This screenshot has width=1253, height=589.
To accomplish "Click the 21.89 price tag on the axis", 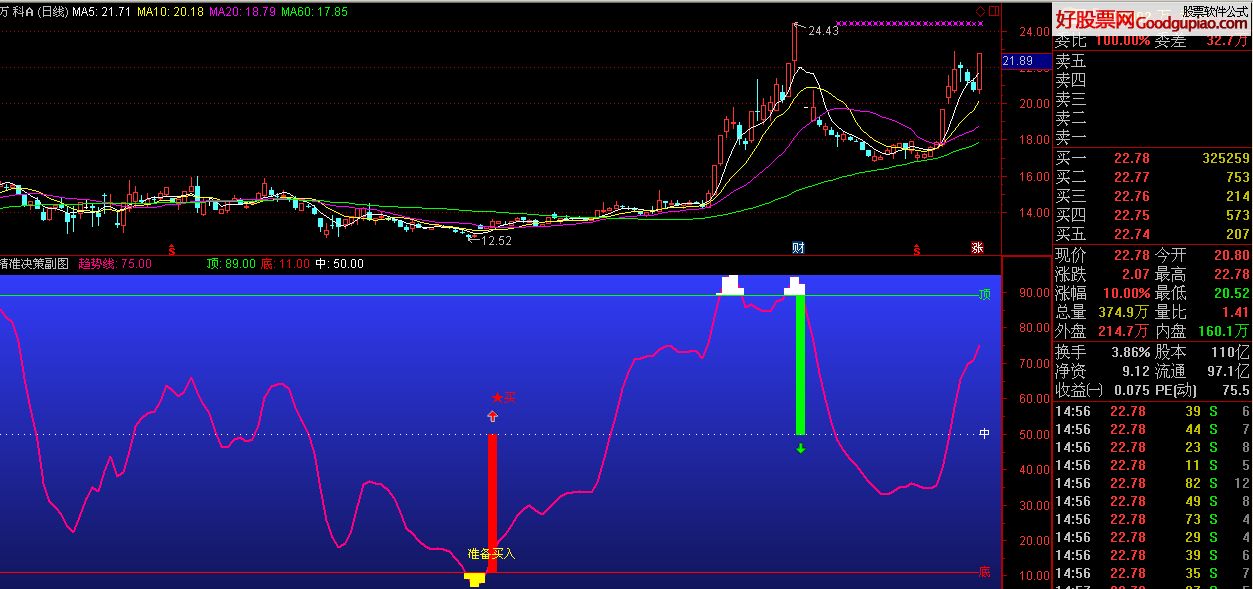I will [x=1017, y=61].
